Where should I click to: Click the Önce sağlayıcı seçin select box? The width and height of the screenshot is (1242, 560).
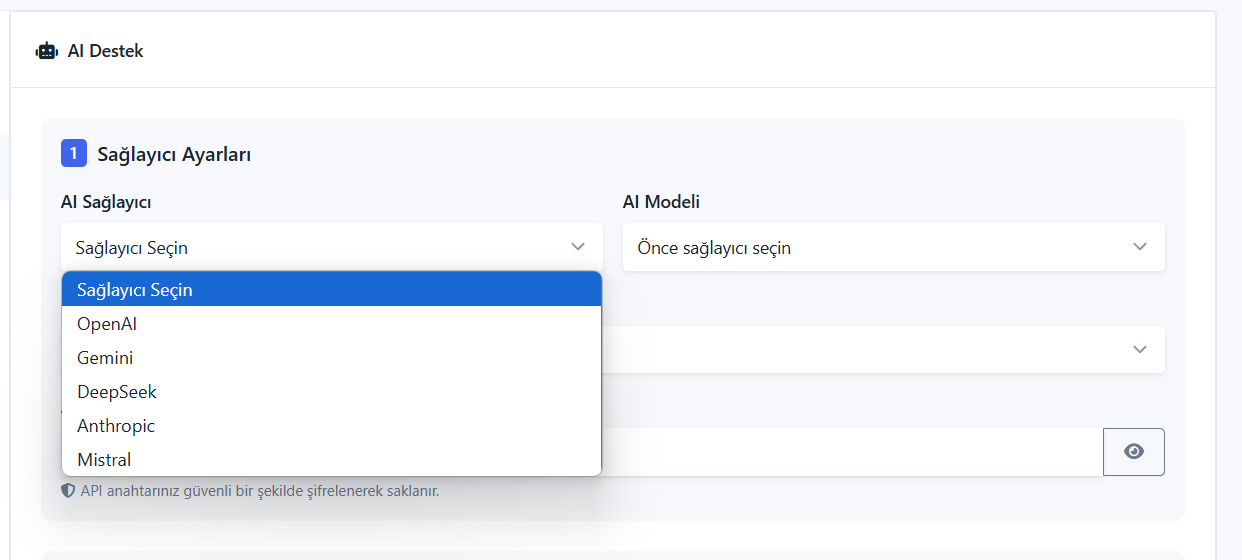point(894,247)
